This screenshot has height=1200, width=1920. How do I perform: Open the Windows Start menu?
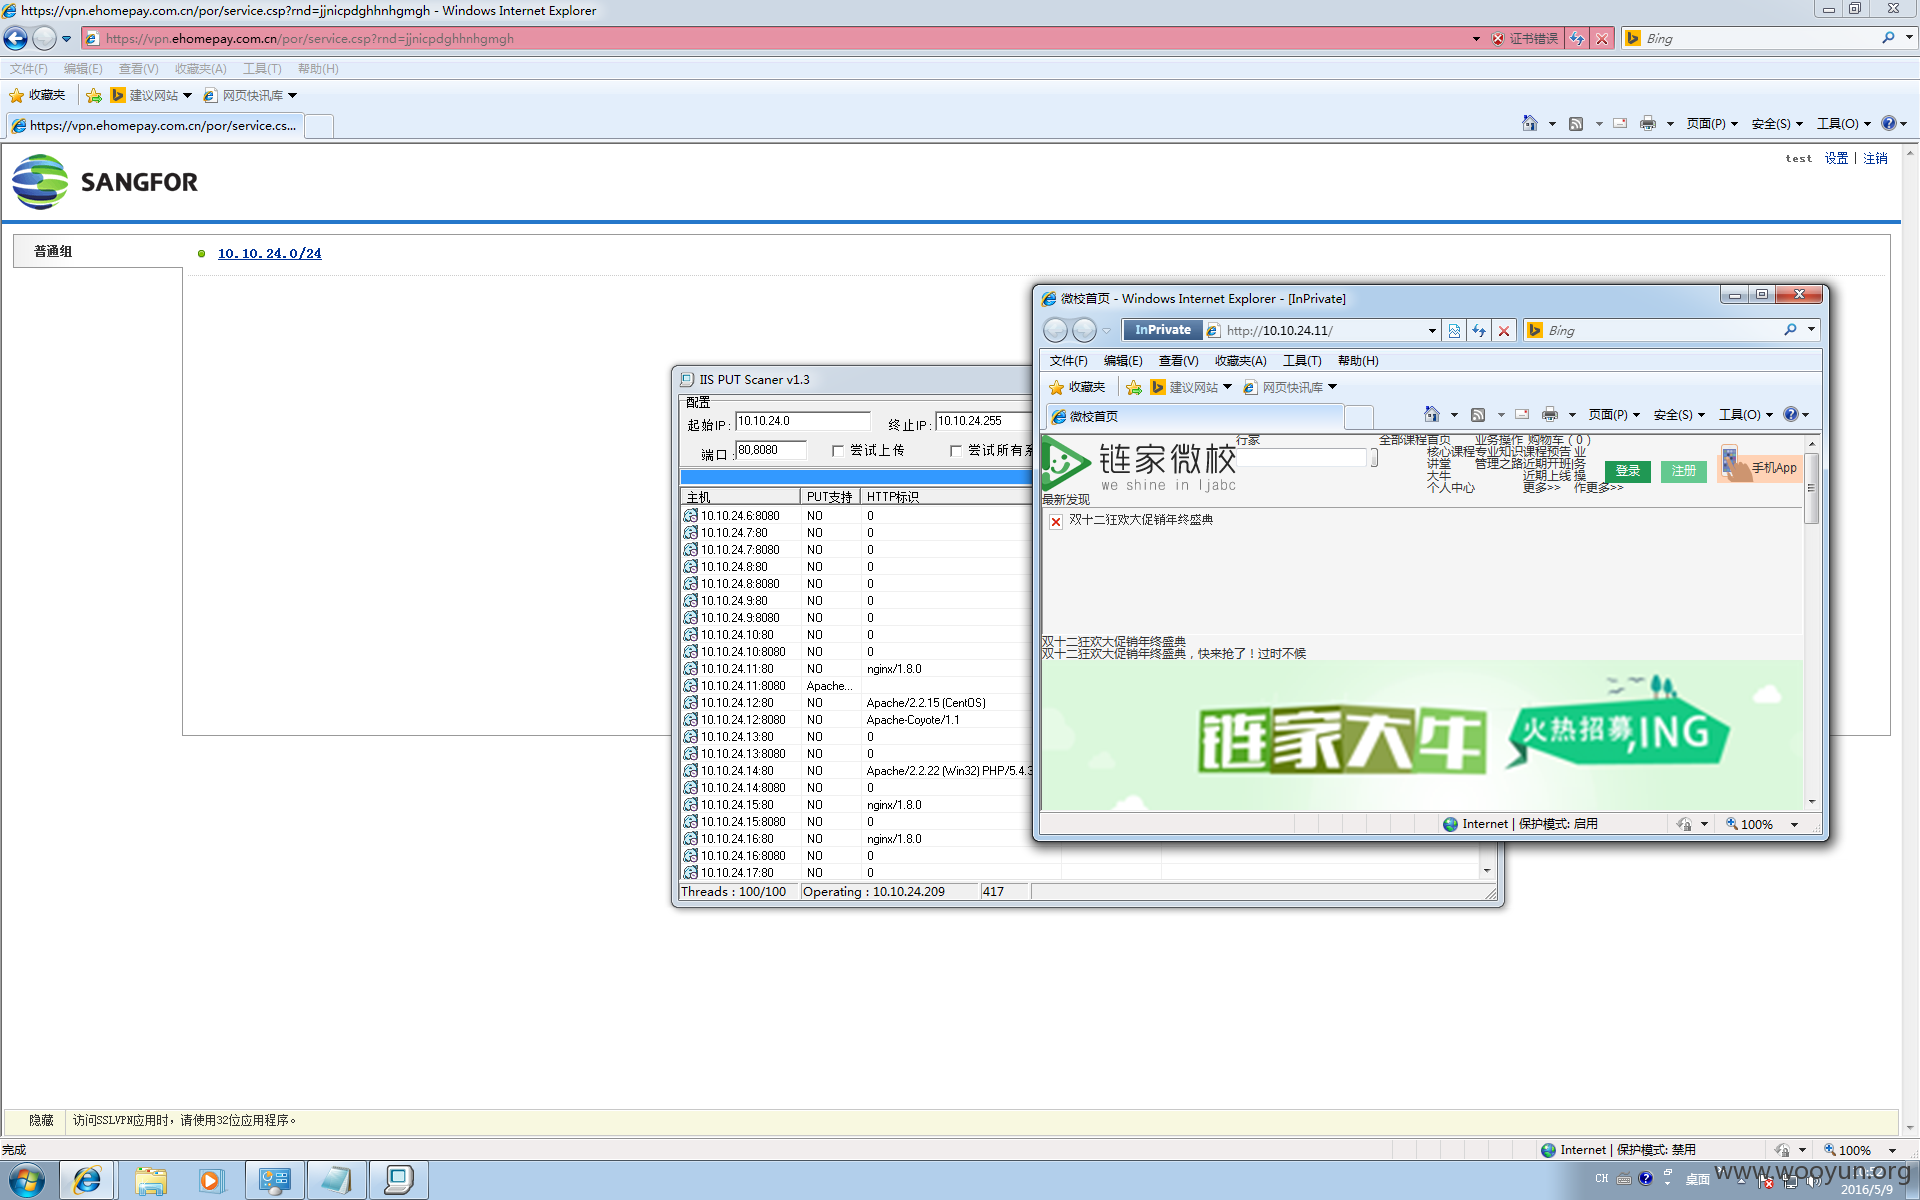[27, 1180]
